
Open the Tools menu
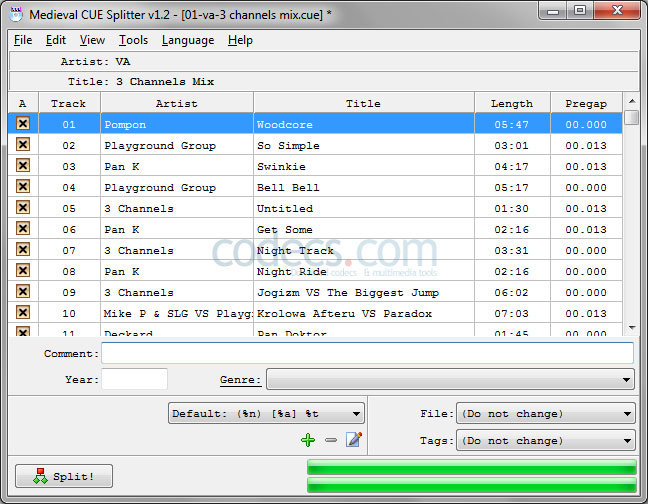[133, 40]
